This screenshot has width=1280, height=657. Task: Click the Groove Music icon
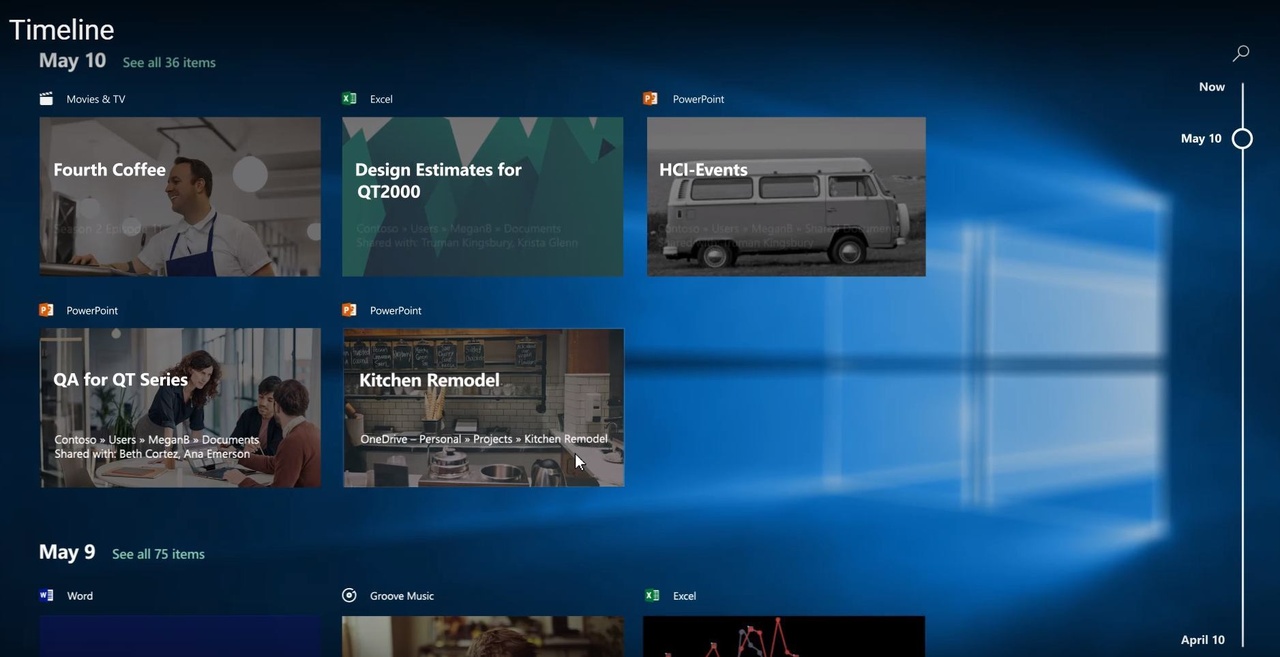pos(349,595)
